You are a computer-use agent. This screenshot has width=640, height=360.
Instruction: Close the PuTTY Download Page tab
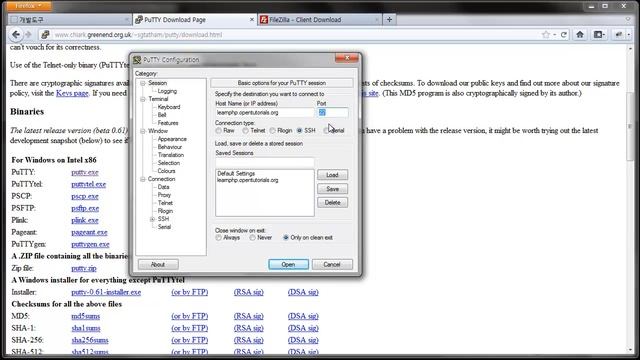(x=252, y=19)
